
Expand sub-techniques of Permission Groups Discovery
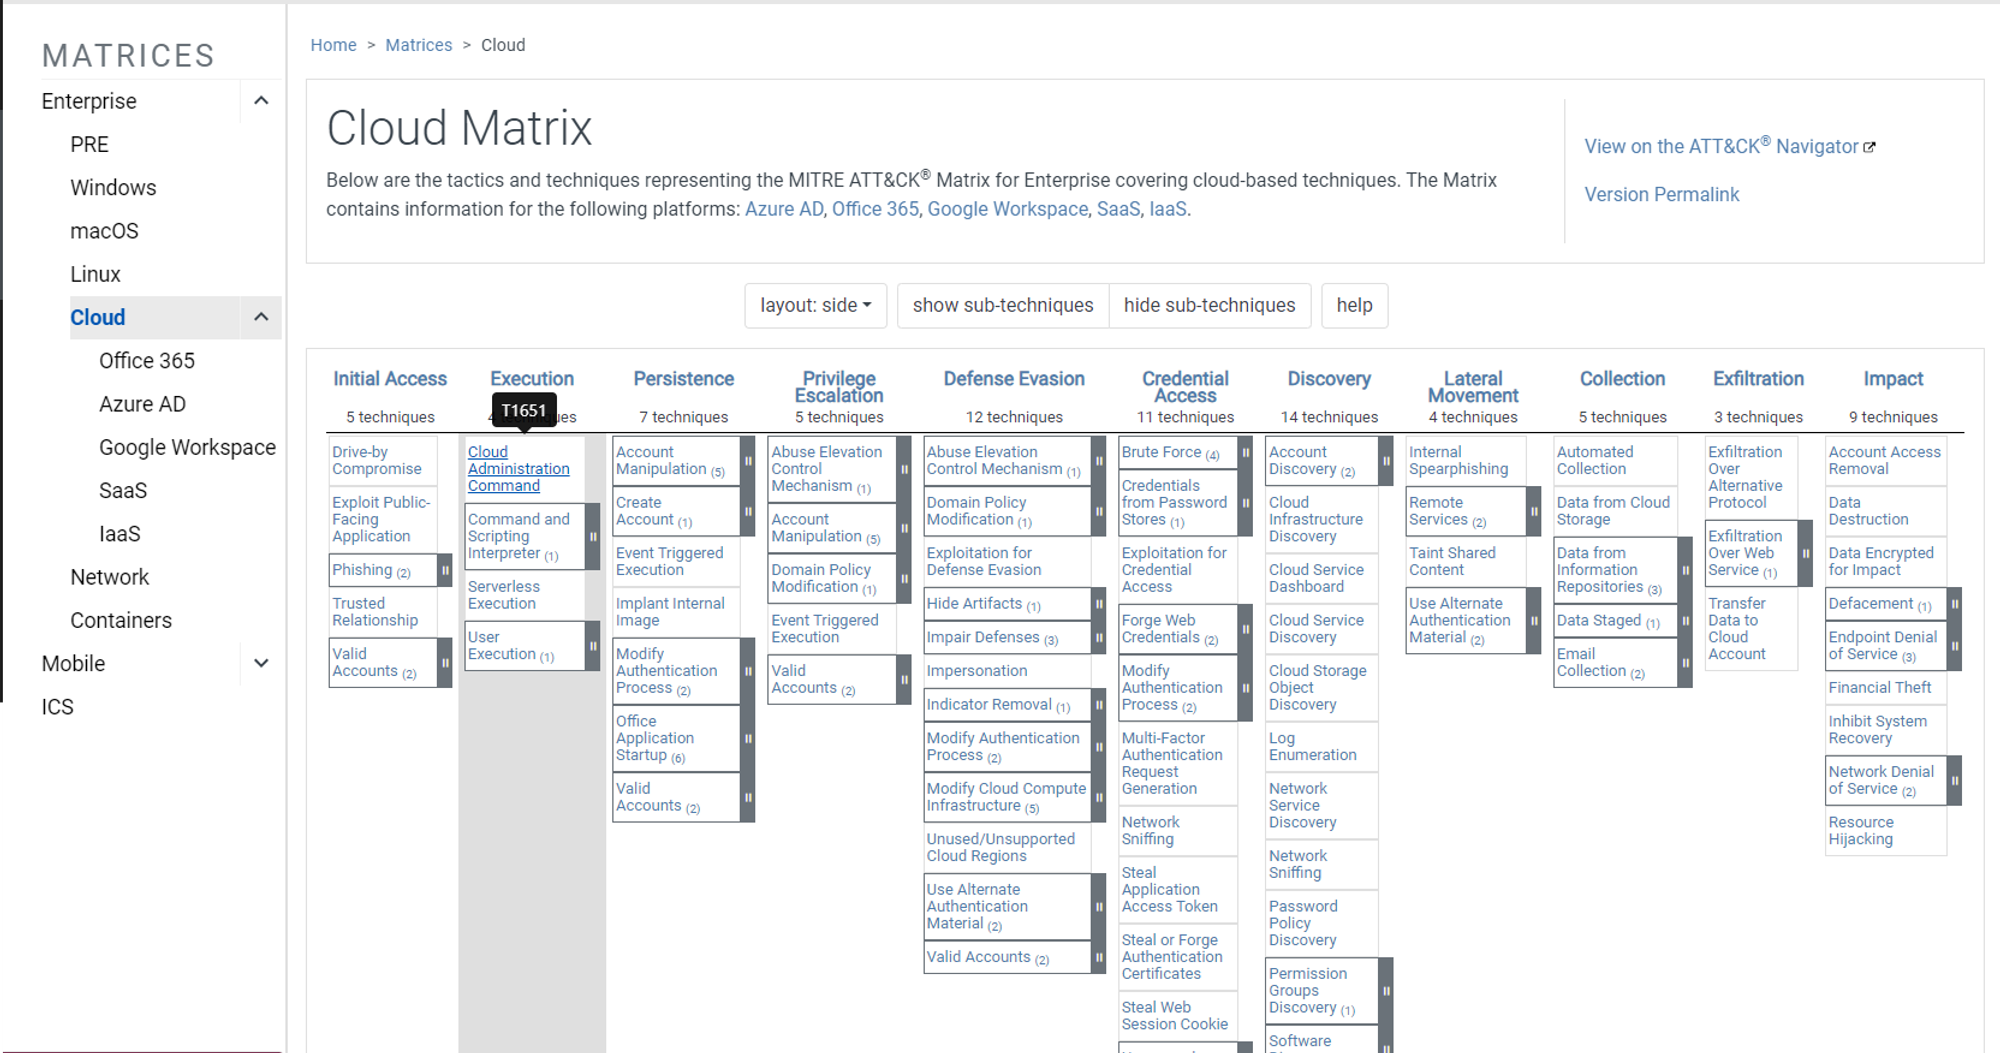[x=1385, y=990]
